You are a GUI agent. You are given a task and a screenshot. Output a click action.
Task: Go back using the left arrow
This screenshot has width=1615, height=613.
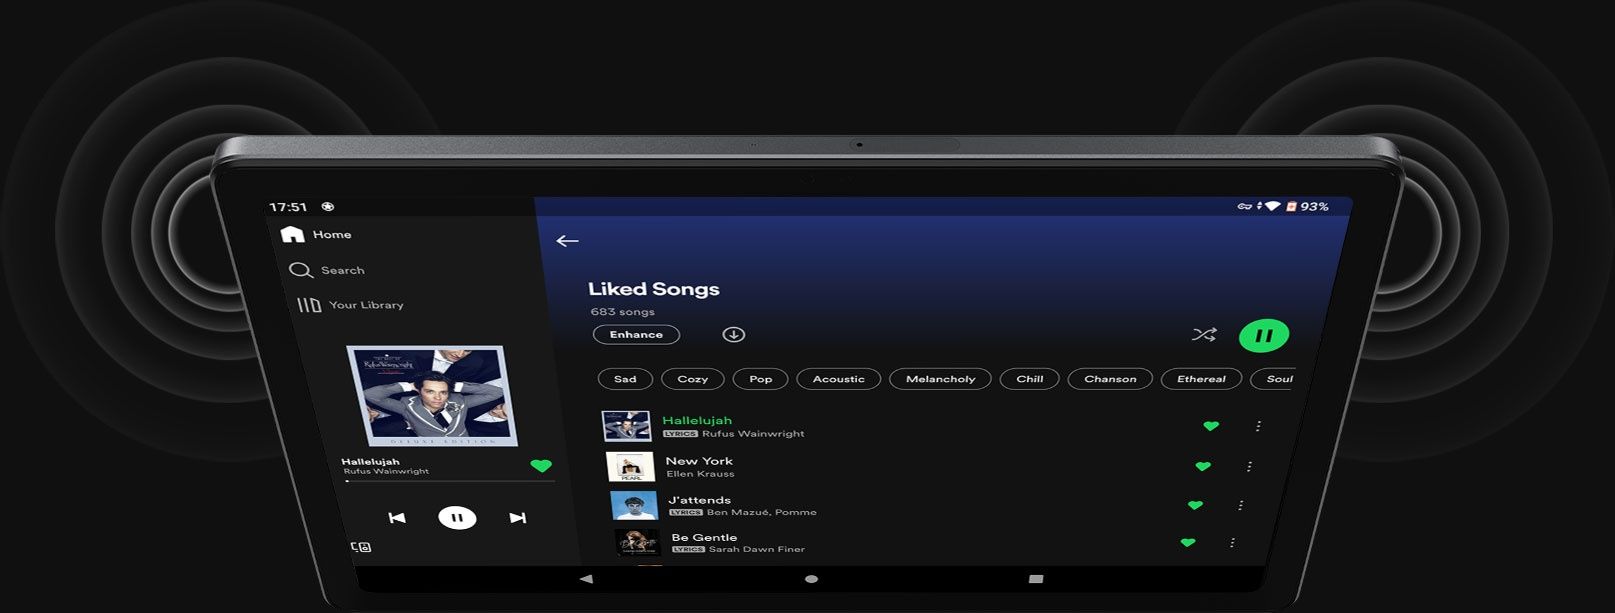(x=567, y=241)
